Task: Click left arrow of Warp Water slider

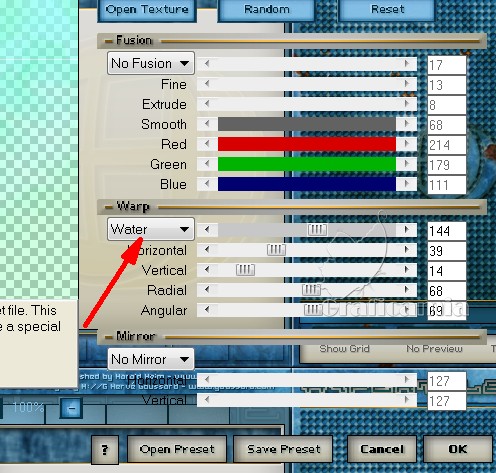Action: click(207, 230)
